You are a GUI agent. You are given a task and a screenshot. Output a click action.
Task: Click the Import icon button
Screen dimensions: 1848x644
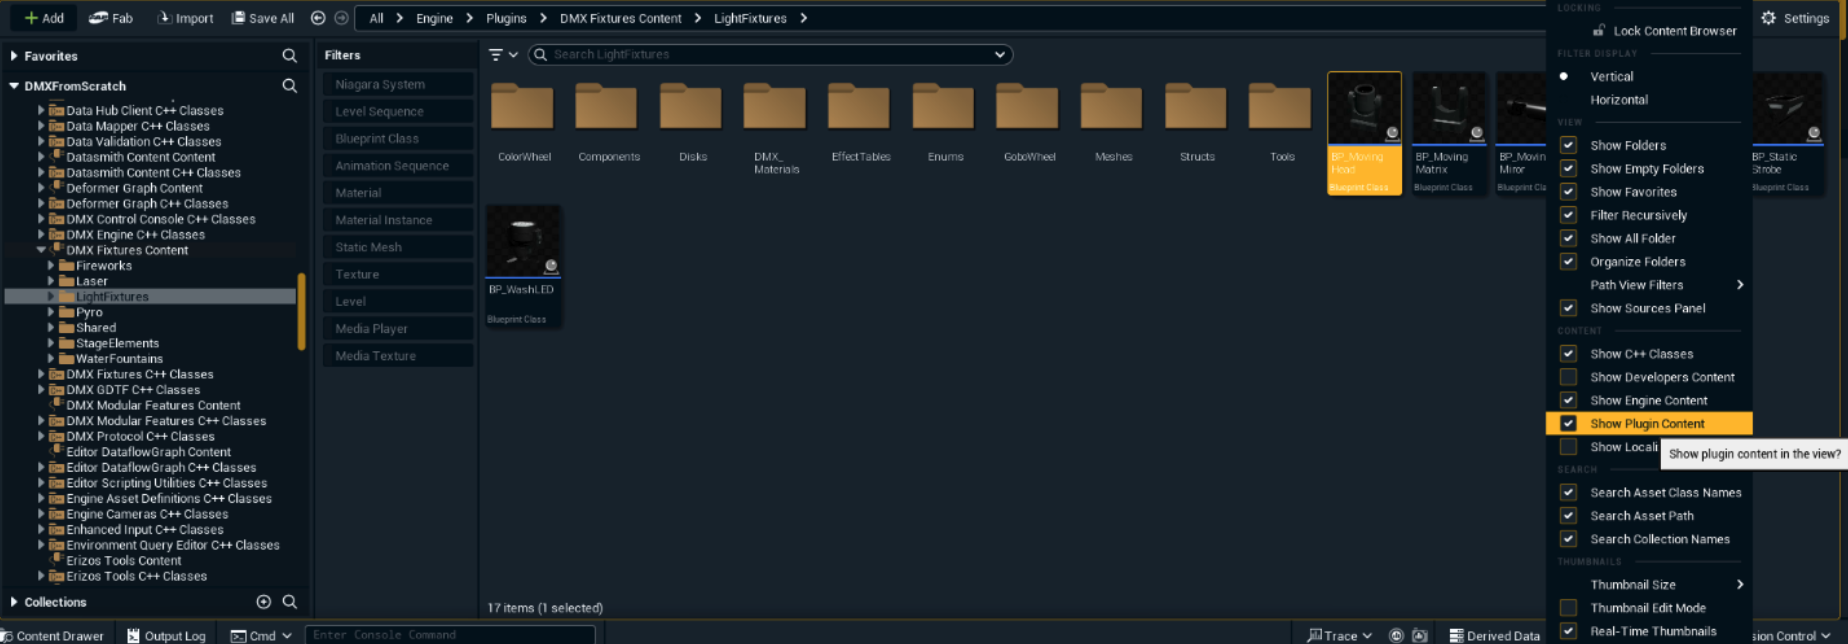click(x=165, y=18)
